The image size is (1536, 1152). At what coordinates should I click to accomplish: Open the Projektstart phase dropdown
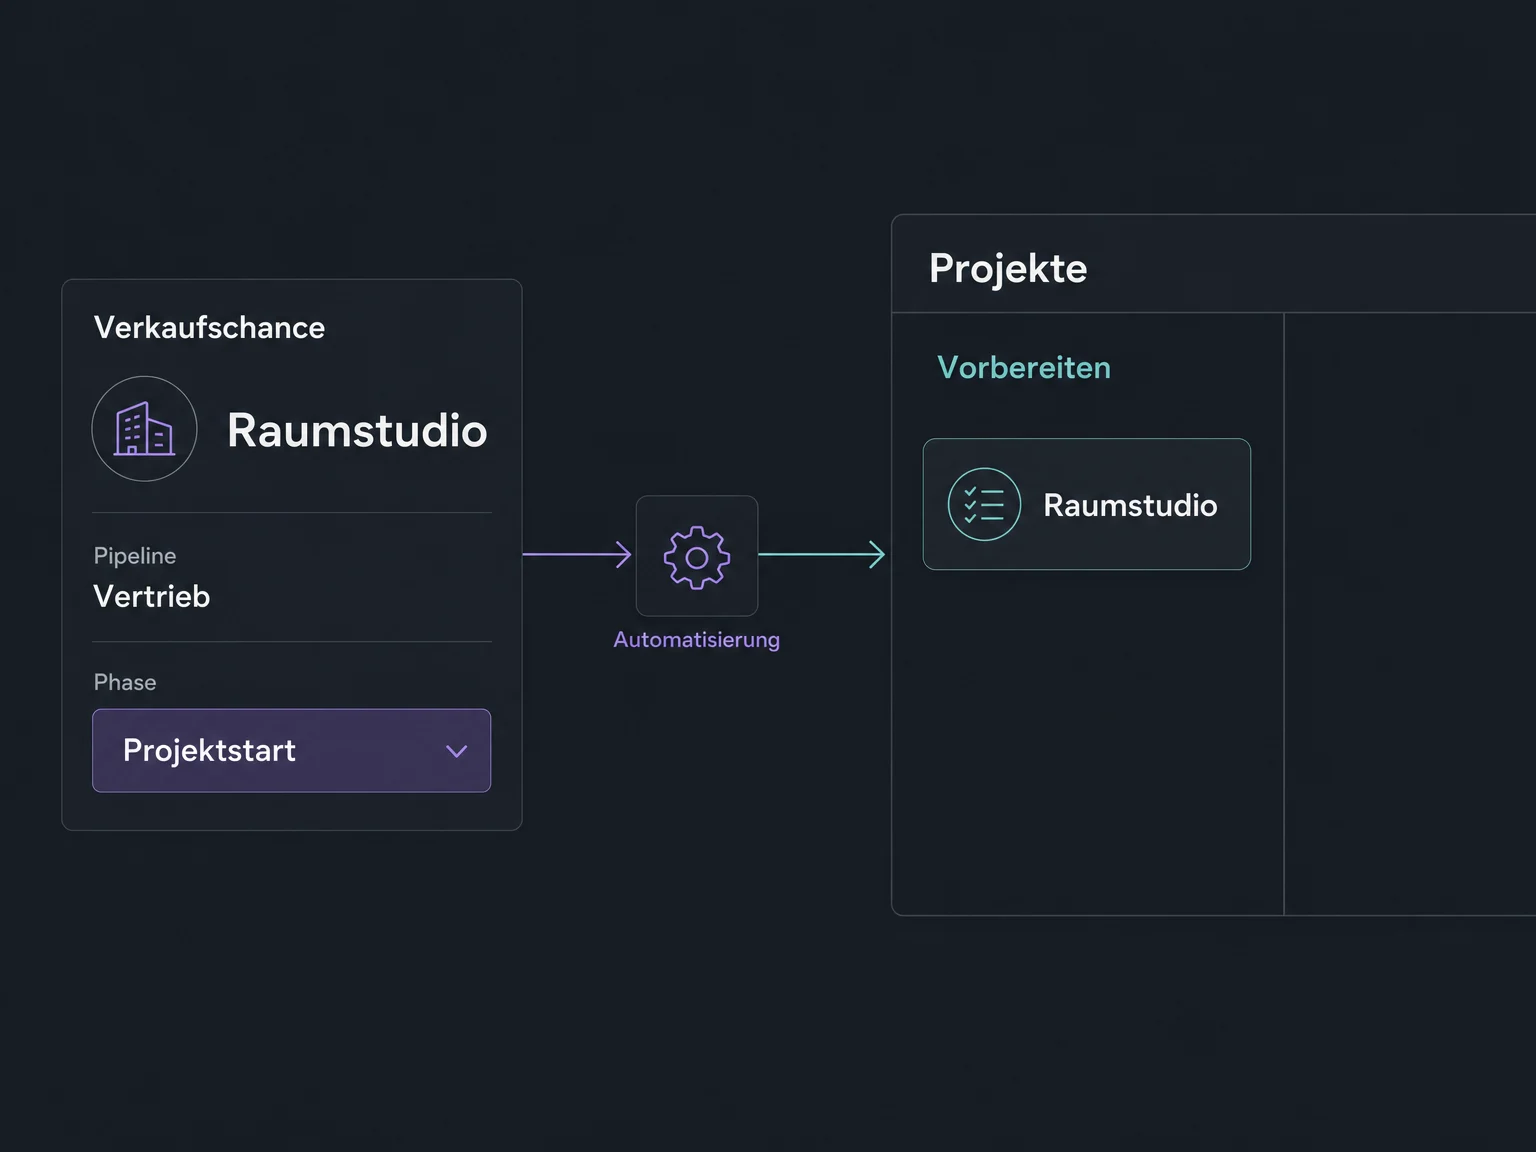291,751
